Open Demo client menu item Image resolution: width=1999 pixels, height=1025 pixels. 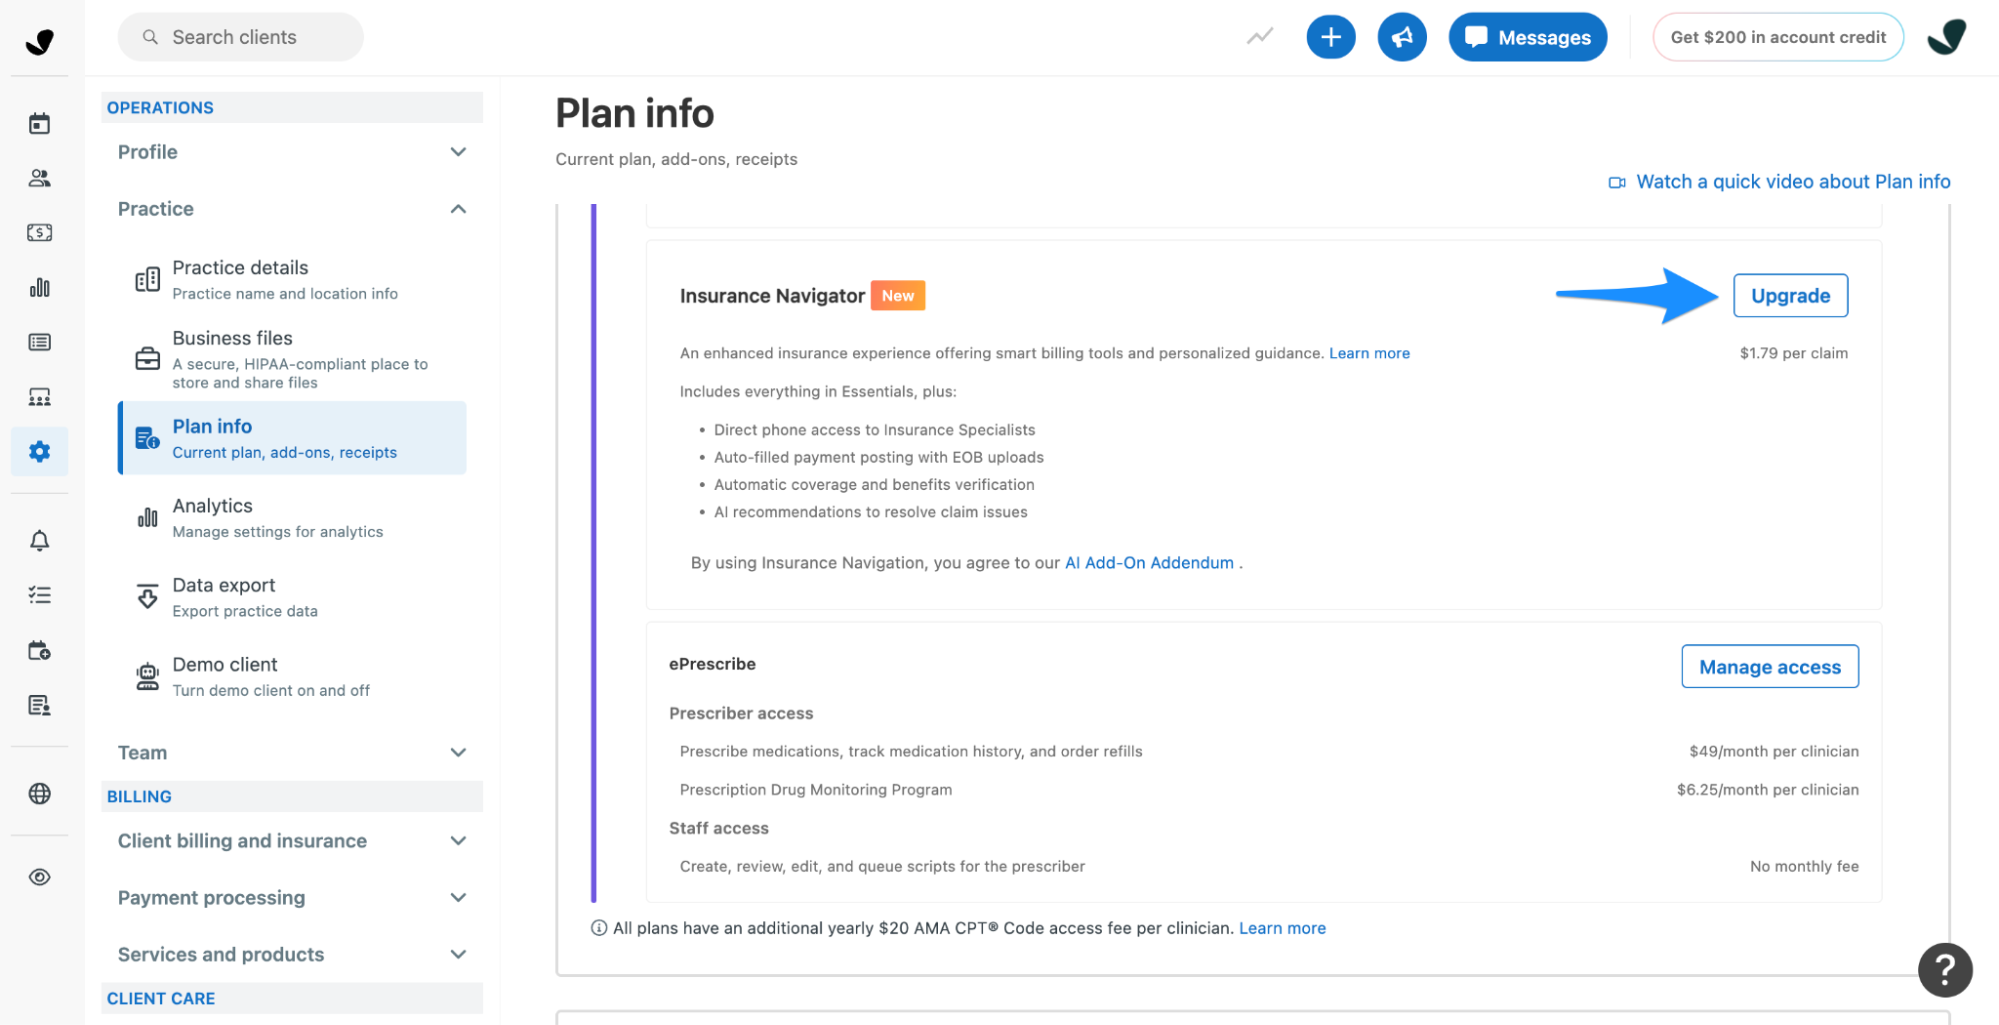[x=292, y=676]
